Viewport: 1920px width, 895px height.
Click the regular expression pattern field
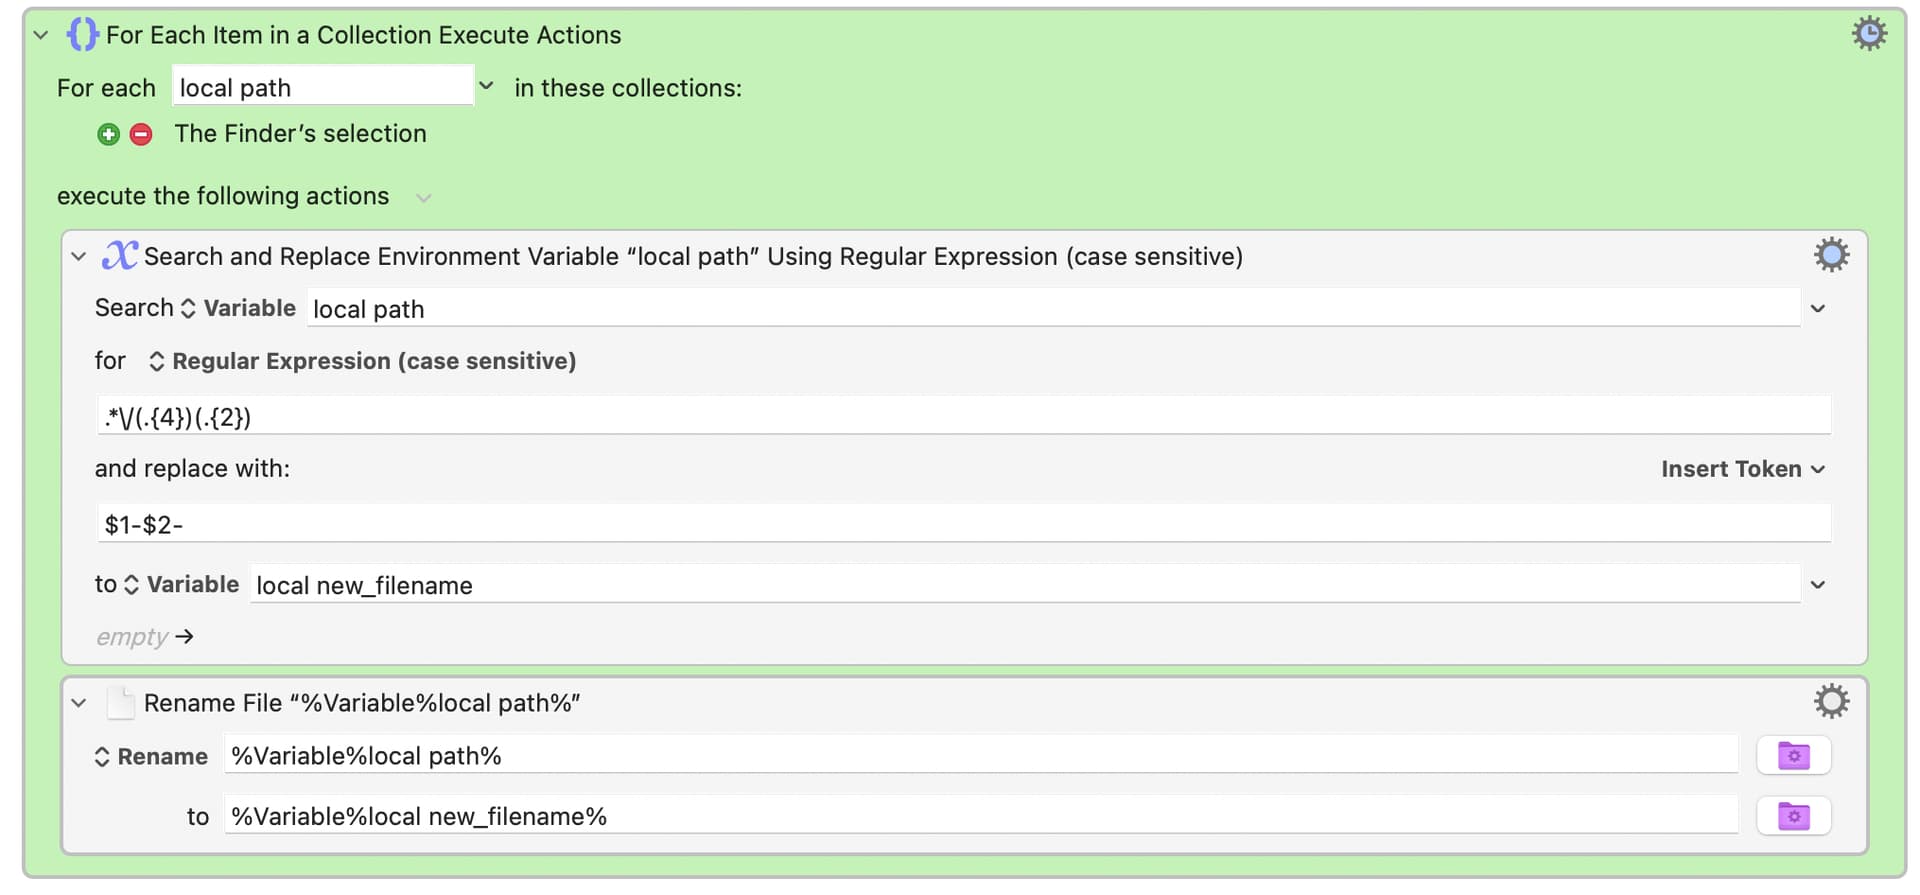point(964,416)
